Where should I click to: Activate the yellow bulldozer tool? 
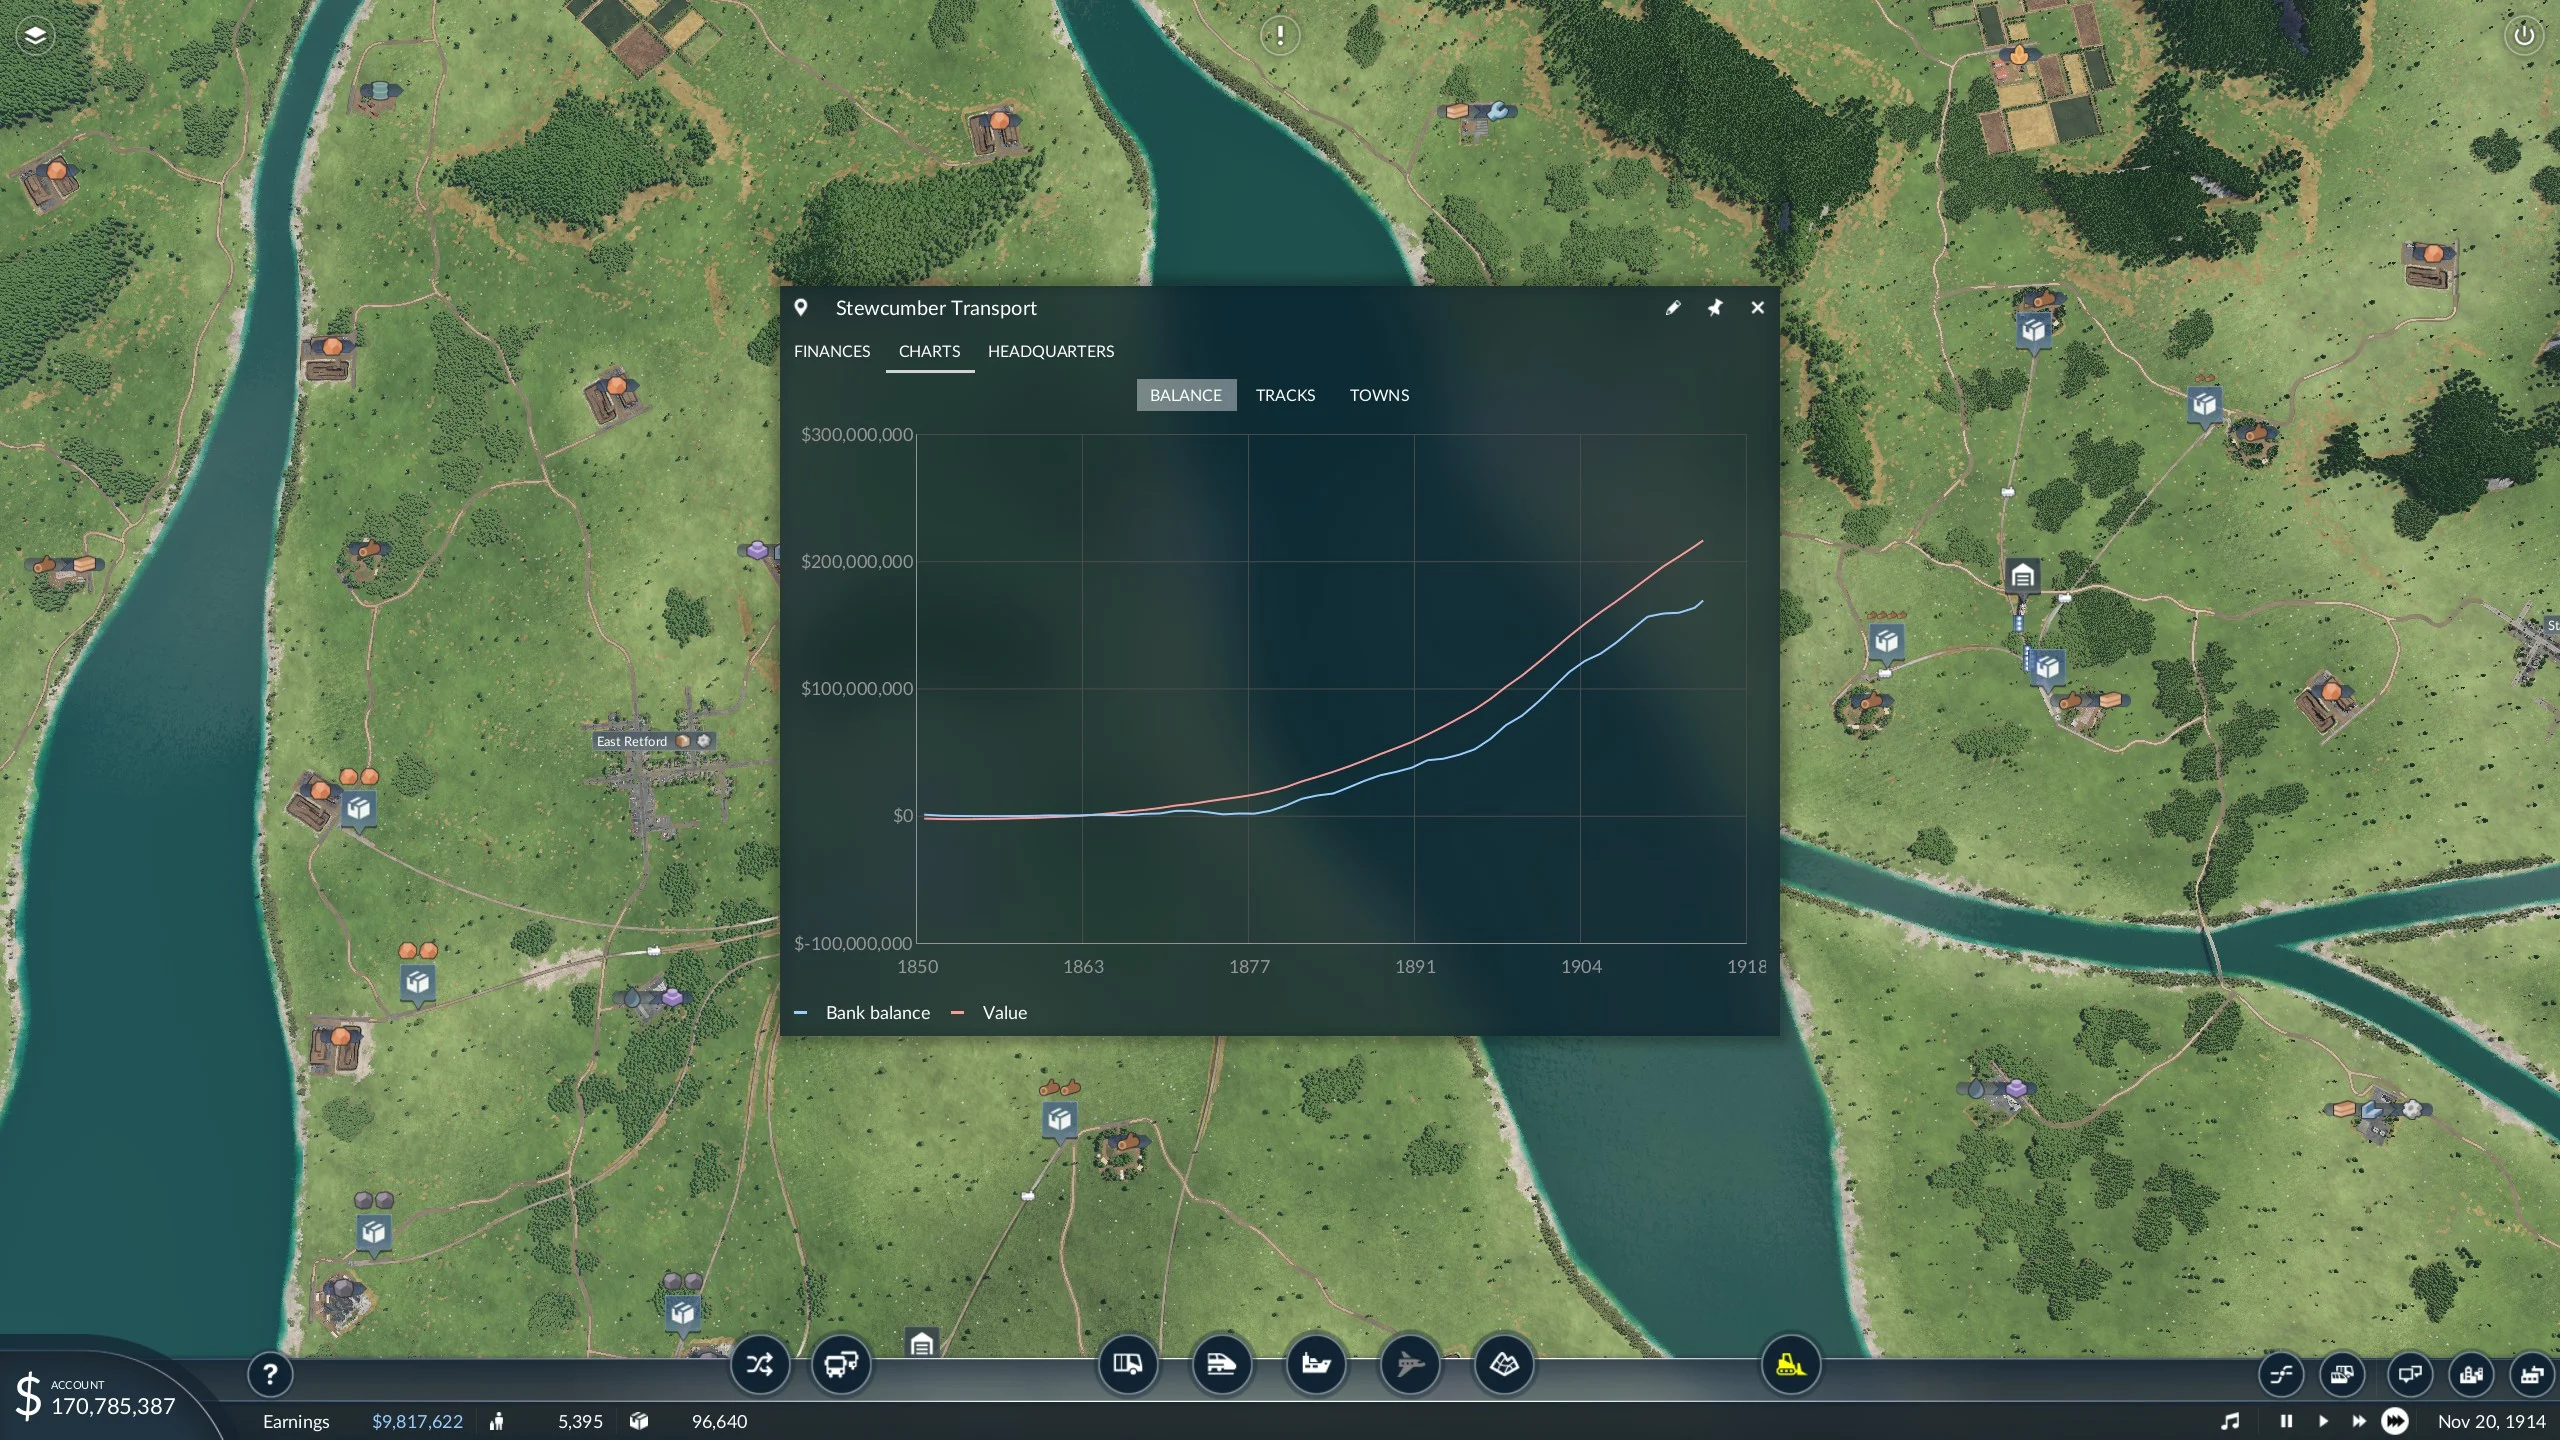pyautogui.click(x=1790, y=1365)
